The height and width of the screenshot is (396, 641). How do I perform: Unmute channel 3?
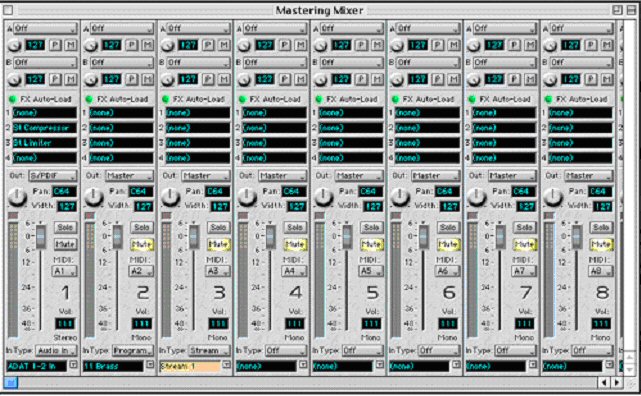coord(218,244)
